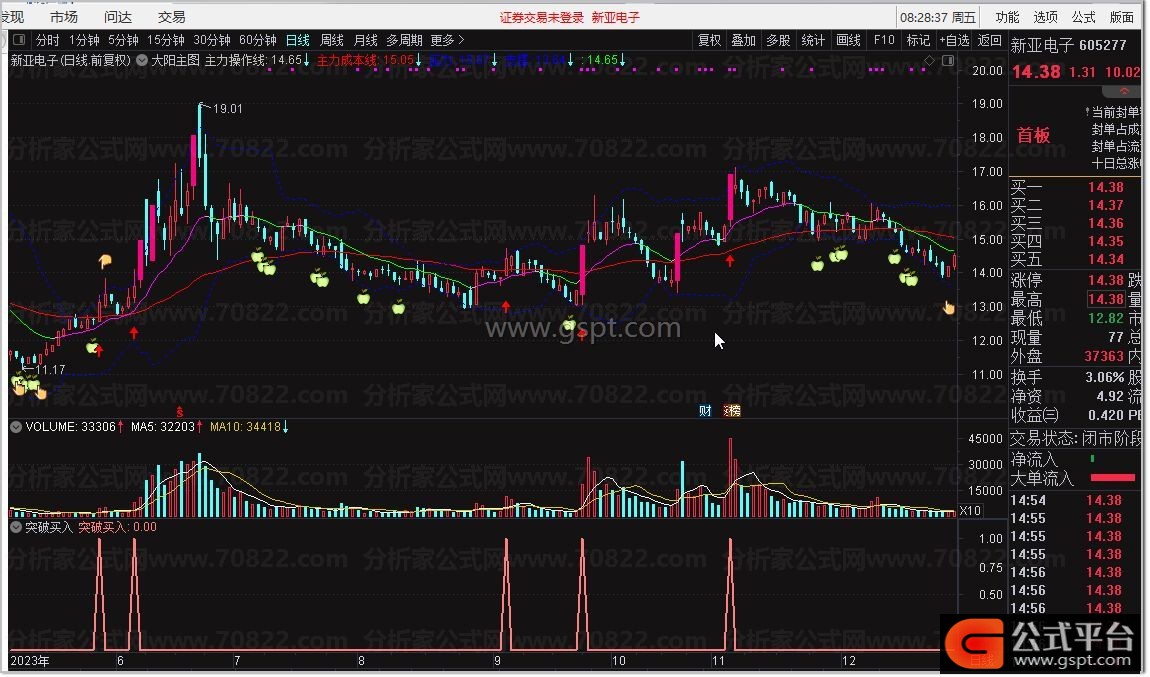Click the 08:28:37 周五 clock display
The image size is (1150, 677).
click(938, 17)
